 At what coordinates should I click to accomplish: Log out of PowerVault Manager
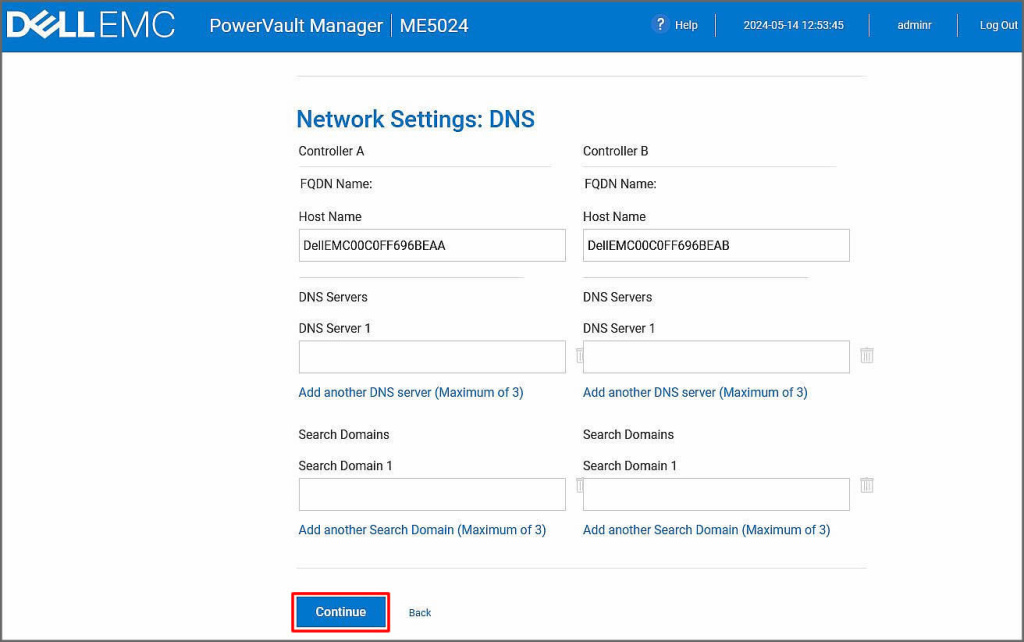coord(998,25)
